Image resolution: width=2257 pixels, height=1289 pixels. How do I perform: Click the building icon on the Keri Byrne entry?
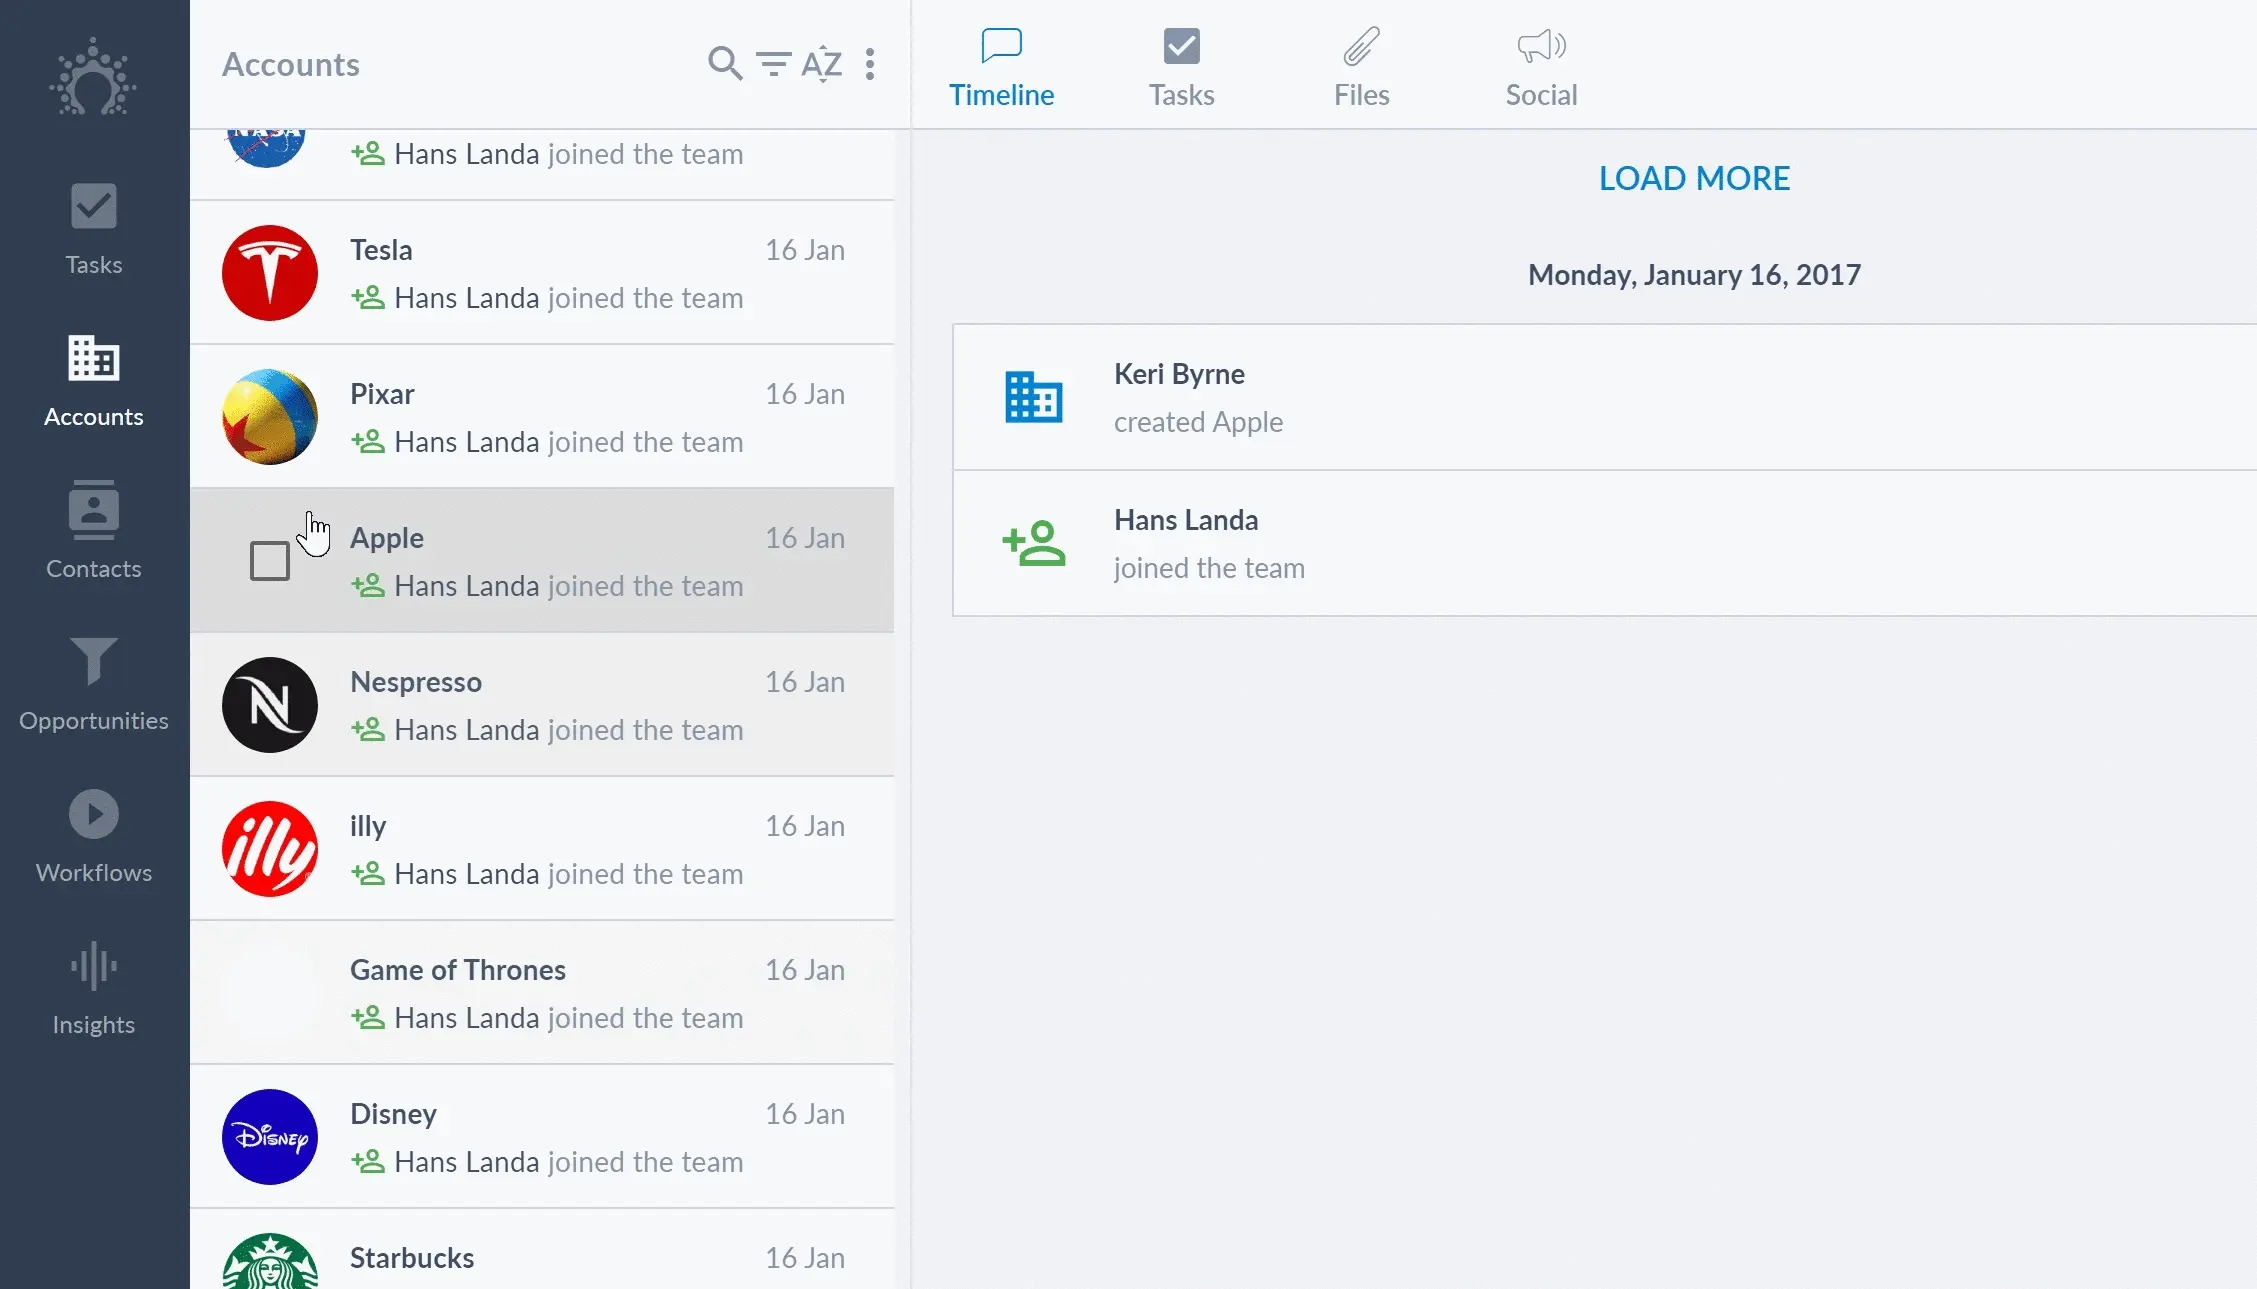coord(1034,397)
